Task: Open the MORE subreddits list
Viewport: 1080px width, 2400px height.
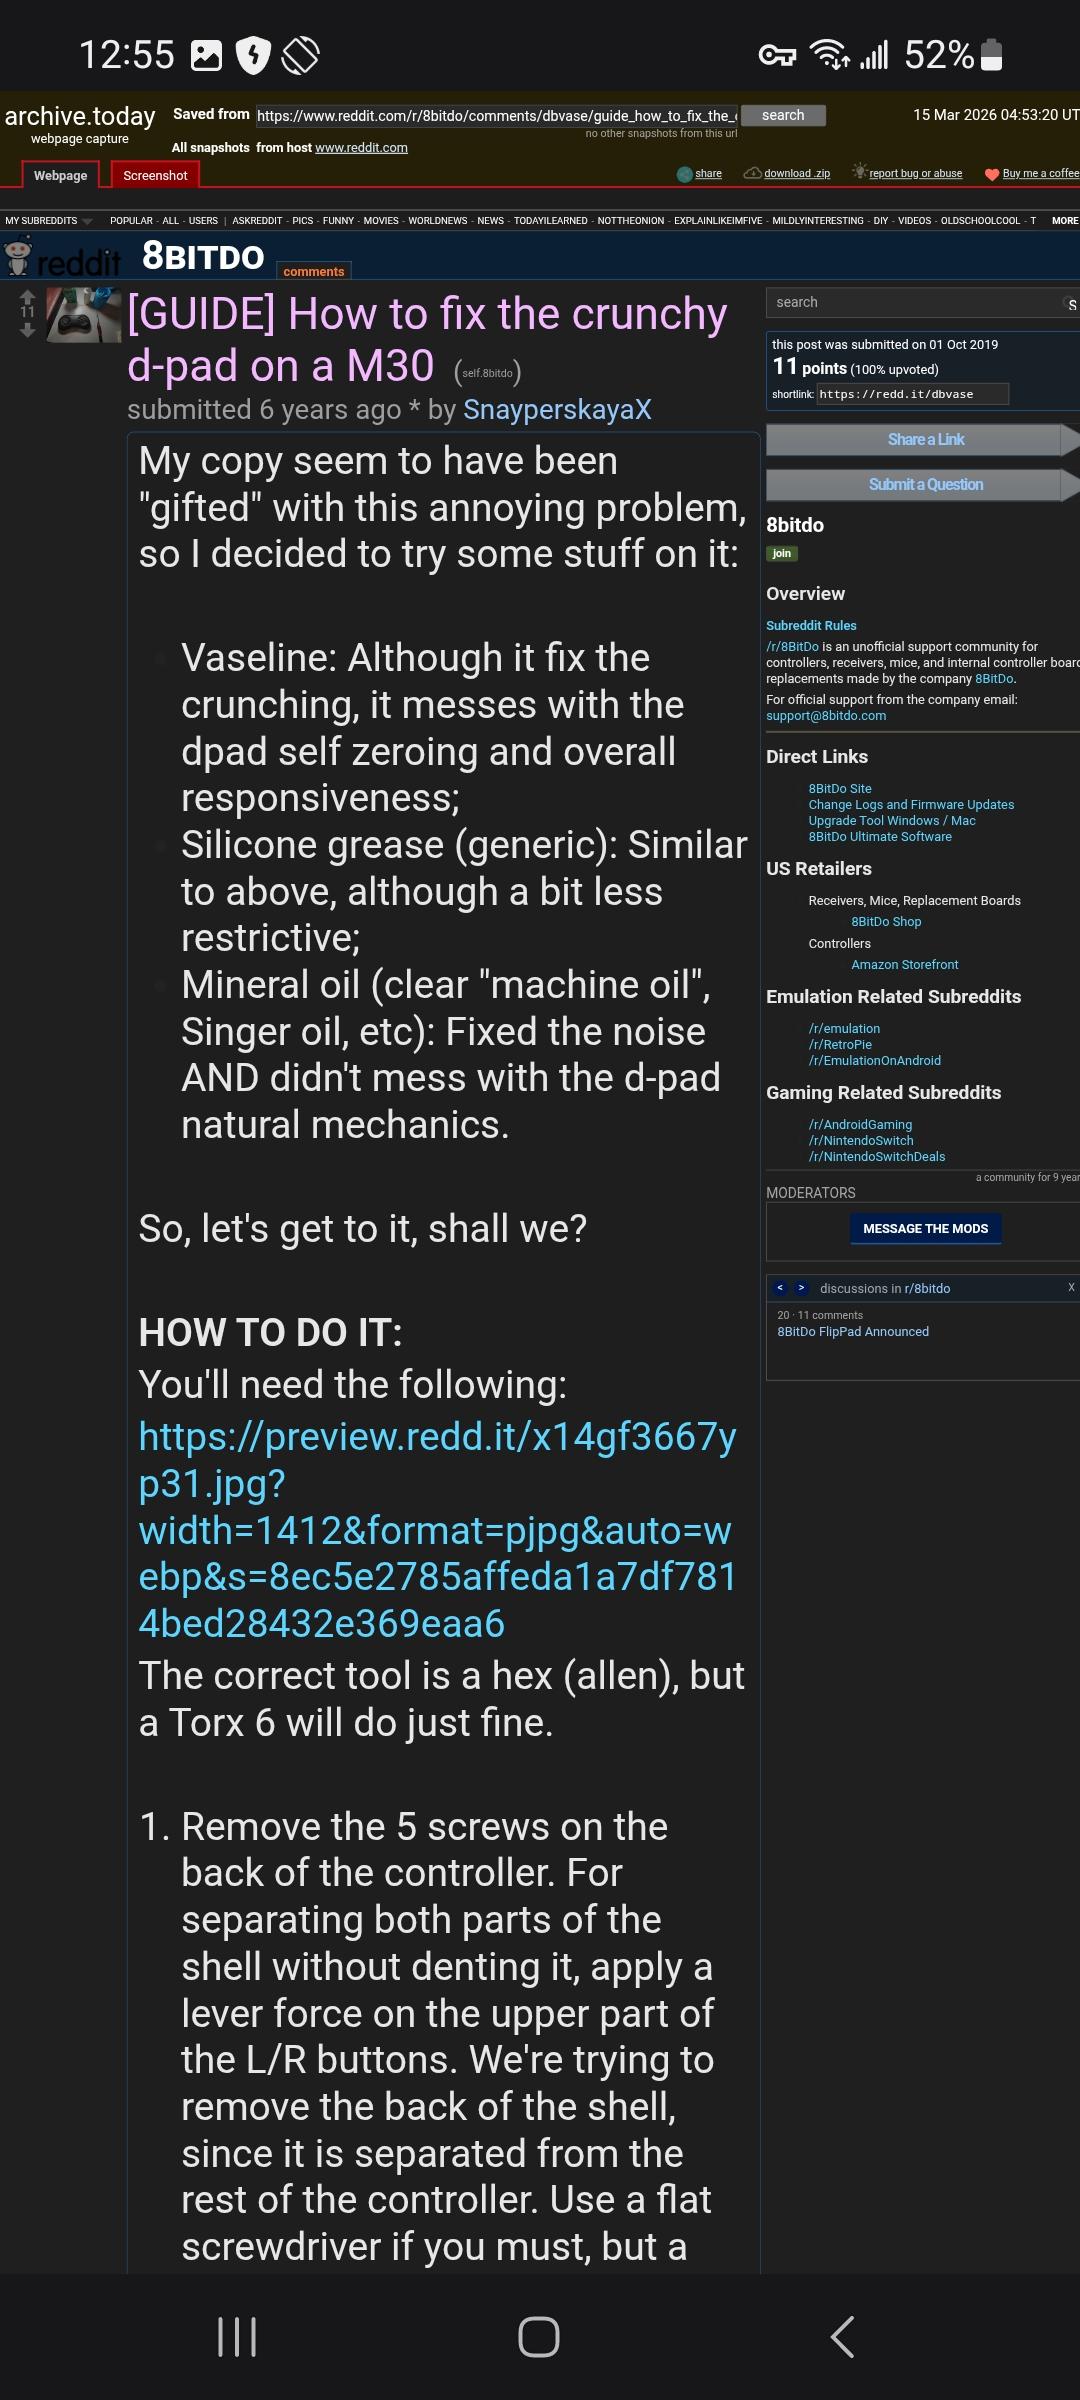Action: 1064,221
